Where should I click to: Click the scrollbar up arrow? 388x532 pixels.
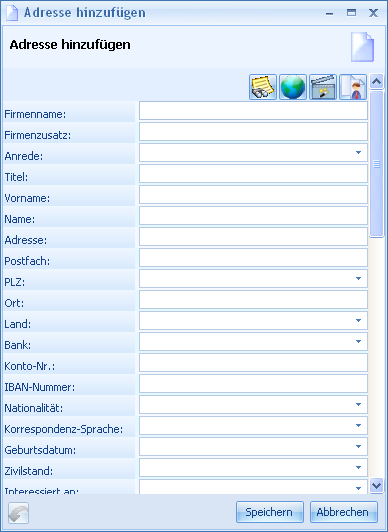tap(376, 81)
